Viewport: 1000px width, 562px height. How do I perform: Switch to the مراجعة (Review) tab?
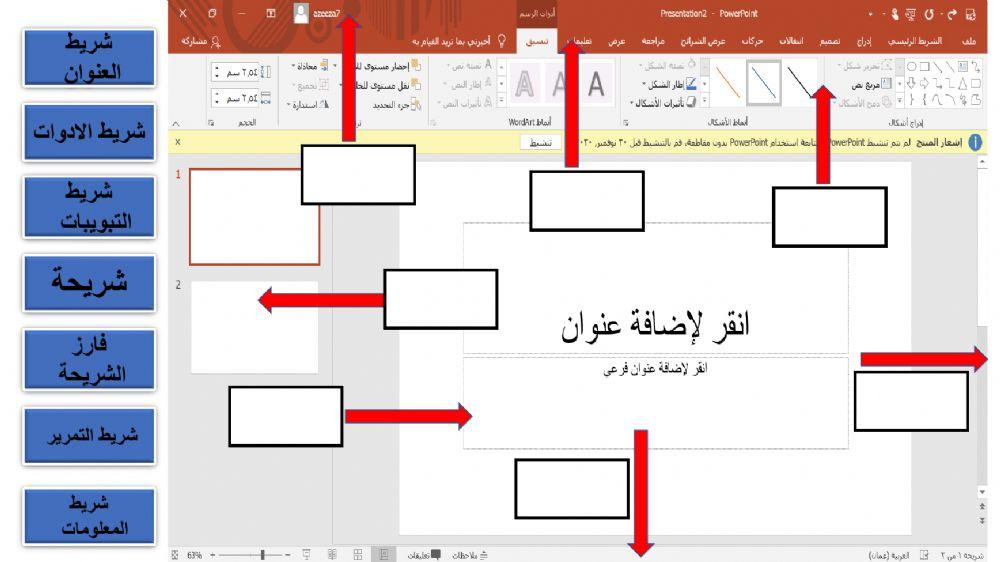click(x=653, y=41)
